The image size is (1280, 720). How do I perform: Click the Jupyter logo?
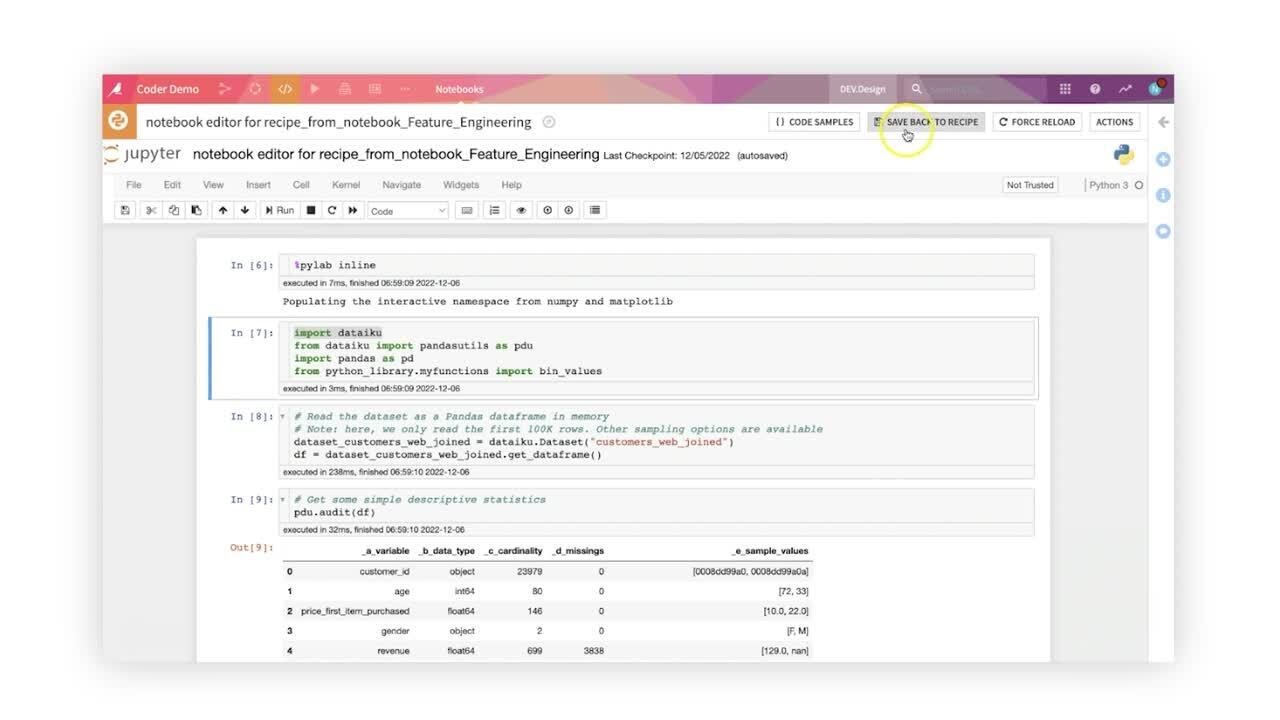coord(143,154)
